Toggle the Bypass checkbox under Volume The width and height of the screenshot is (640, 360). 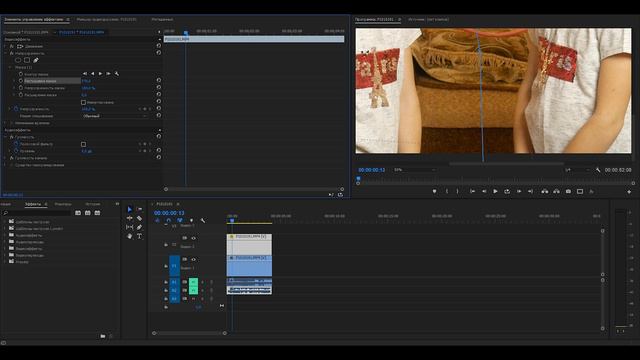(83, 144)
